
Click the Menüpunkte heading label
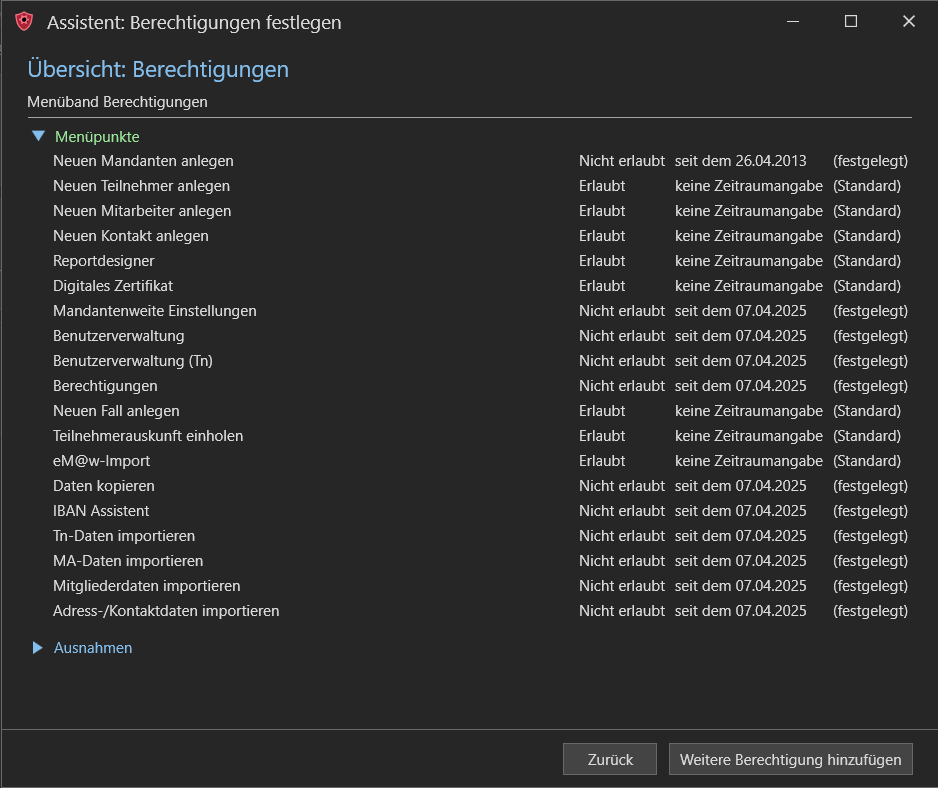click(x=97, y=136)
